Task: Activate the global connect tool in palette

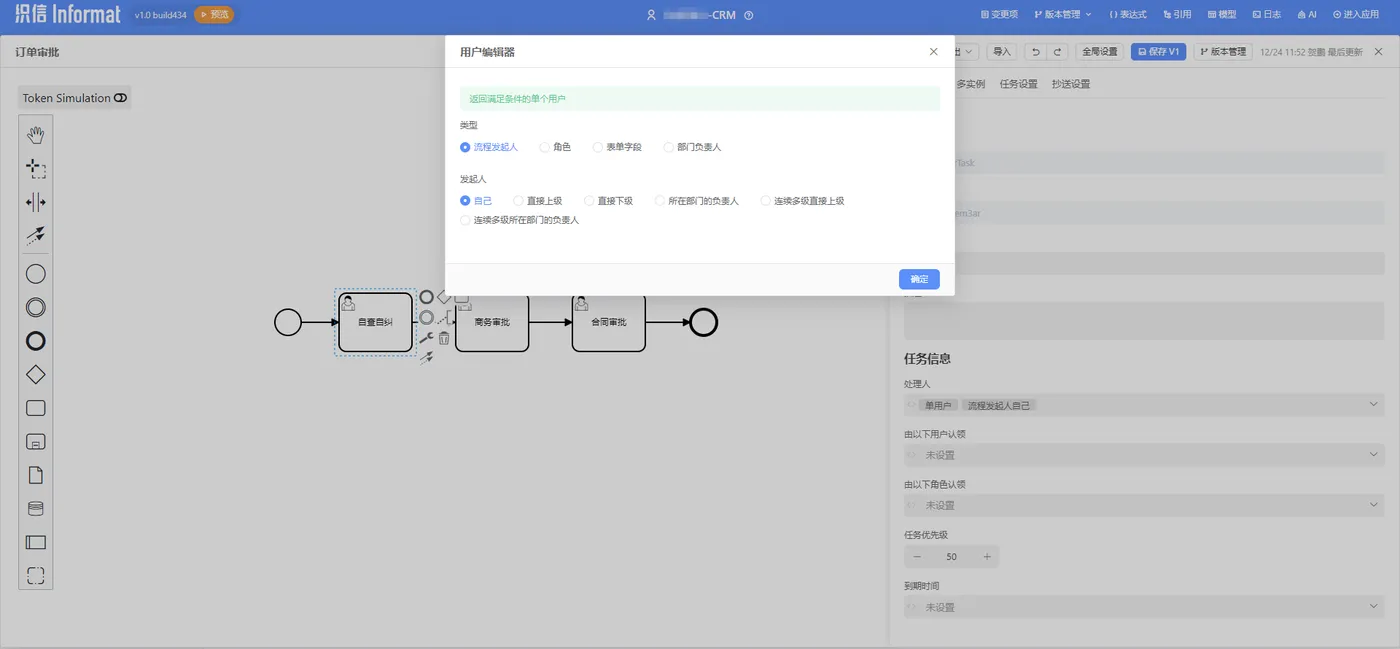Action: [x=36, y=236]
